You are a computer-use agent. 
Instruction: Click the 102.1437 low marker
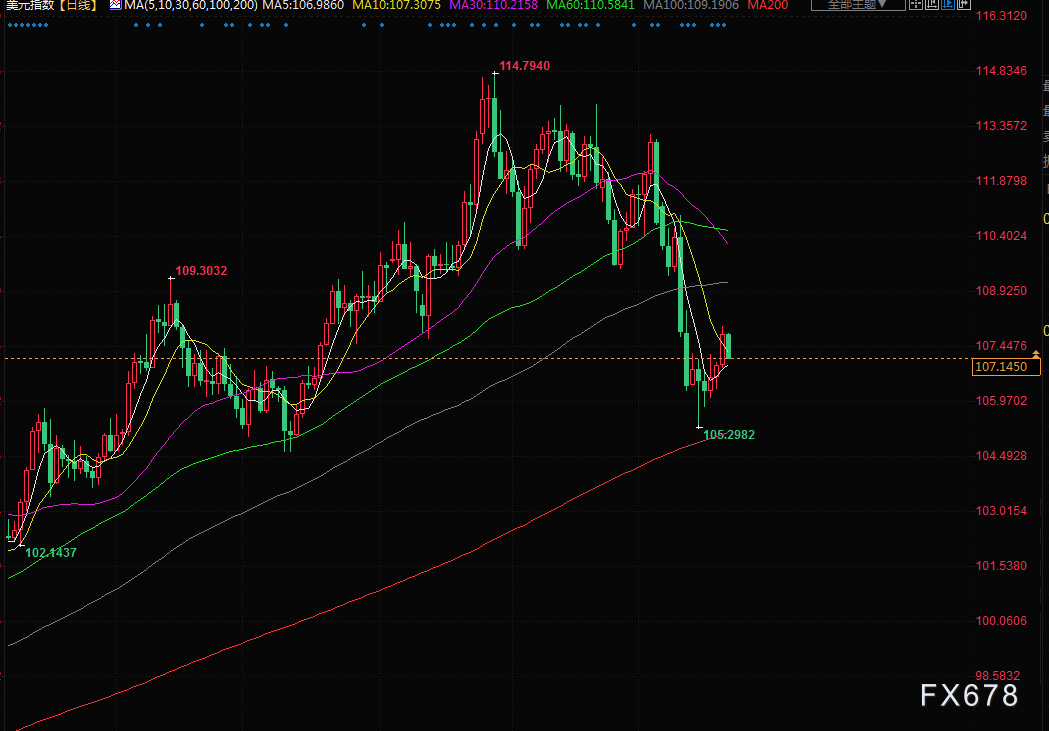click(x=51, y=552)
